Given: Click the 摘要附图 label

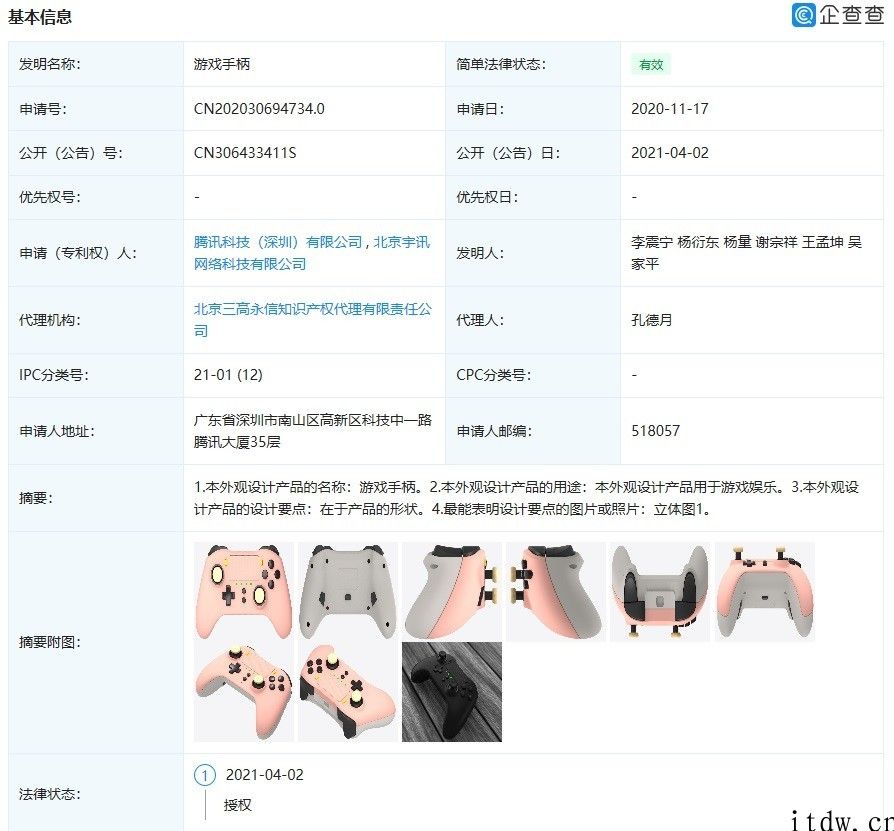Looking at the screenshot, I should (x=50, y=642).
